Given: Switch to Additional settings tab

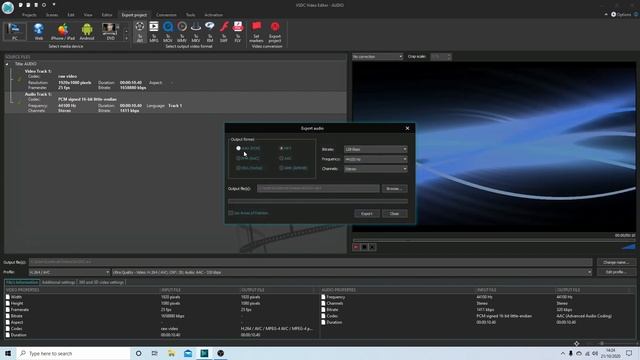Looking at the screenshot, I should 58,282.
